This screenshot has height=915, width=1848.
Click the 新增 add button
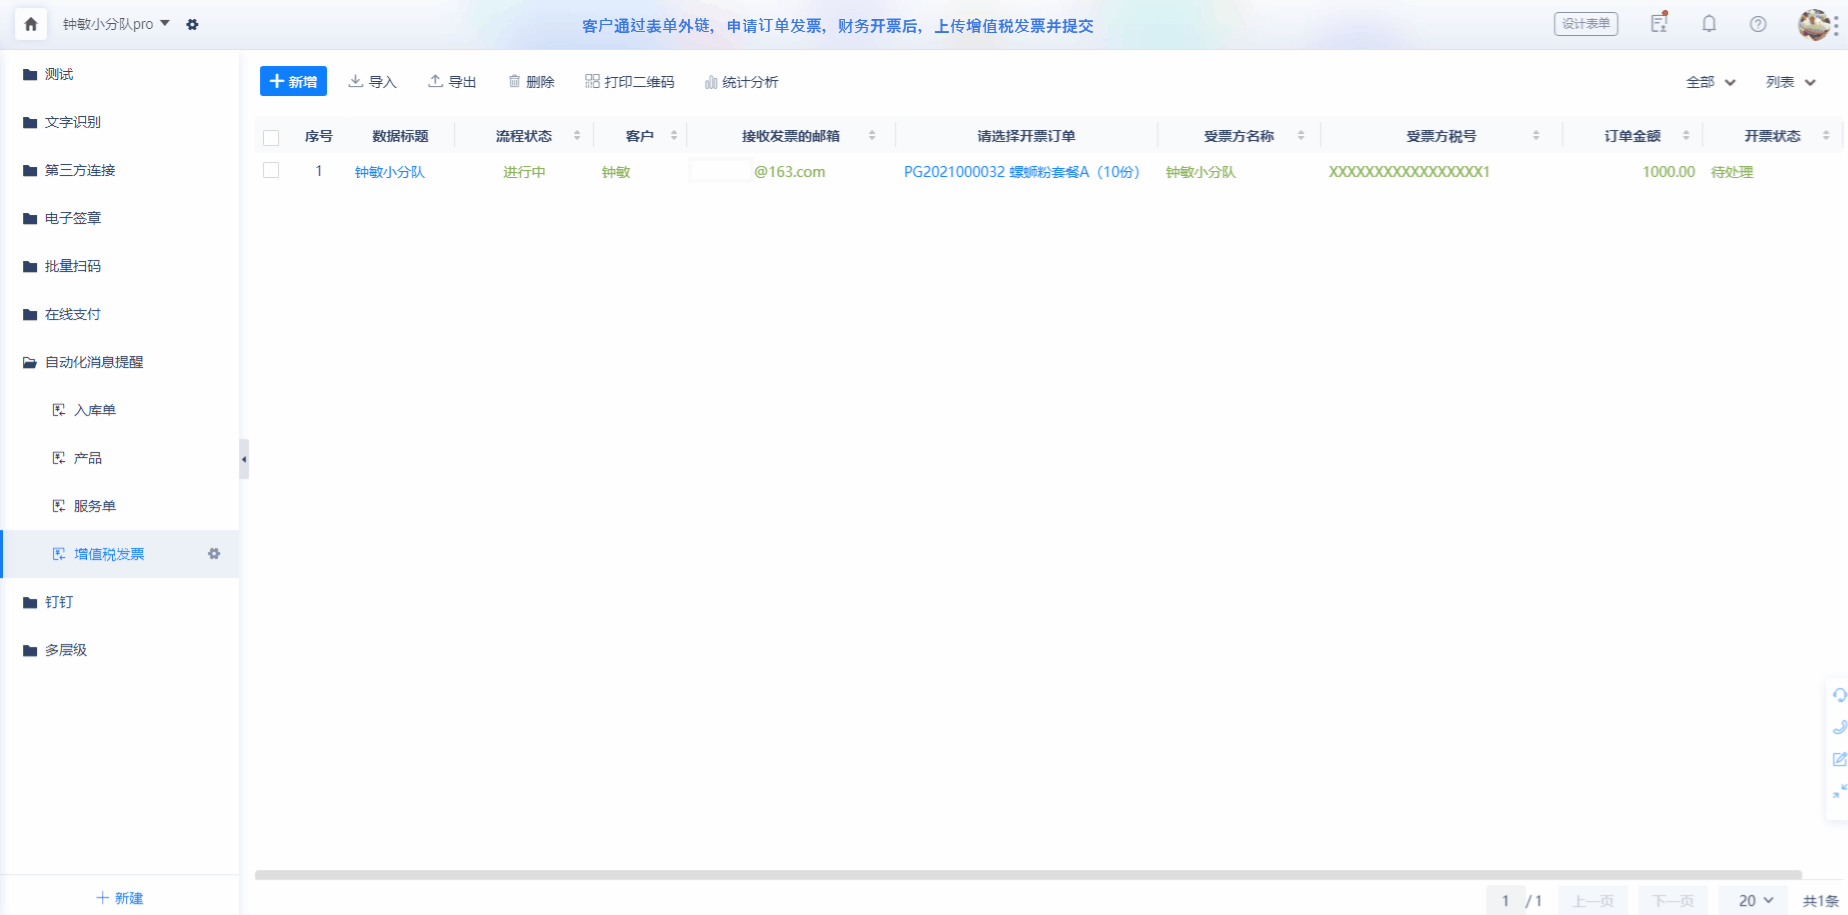(x=293, y=82)
